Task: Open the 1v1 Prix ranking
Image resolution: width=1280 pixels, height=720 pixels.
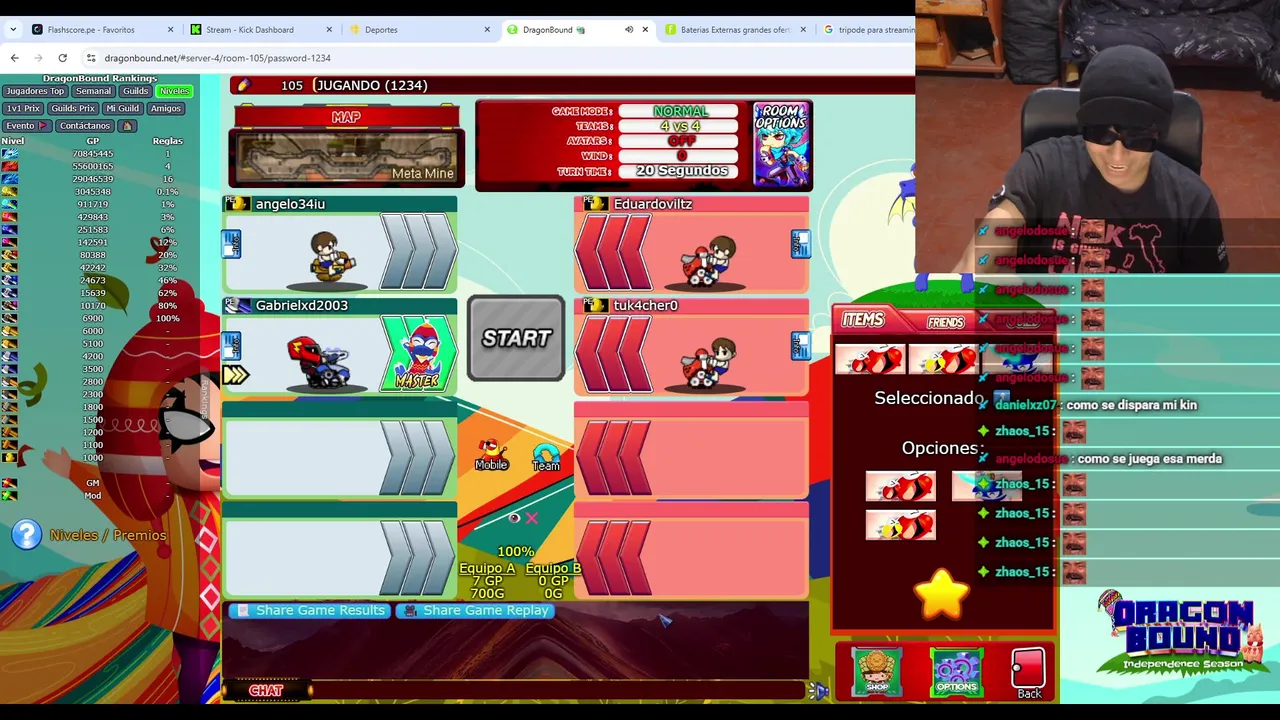Action: (x=23, y=108)
